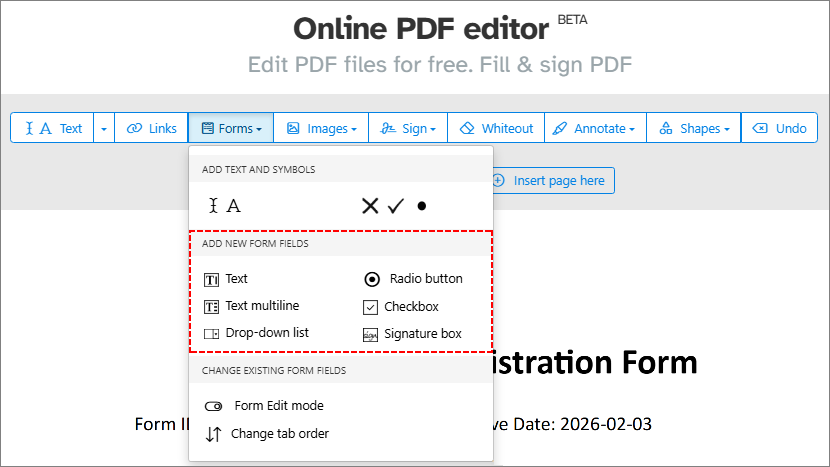The image size is (830, 467).
Task: Pick the checkmark symbol
Action: (396, 205)
